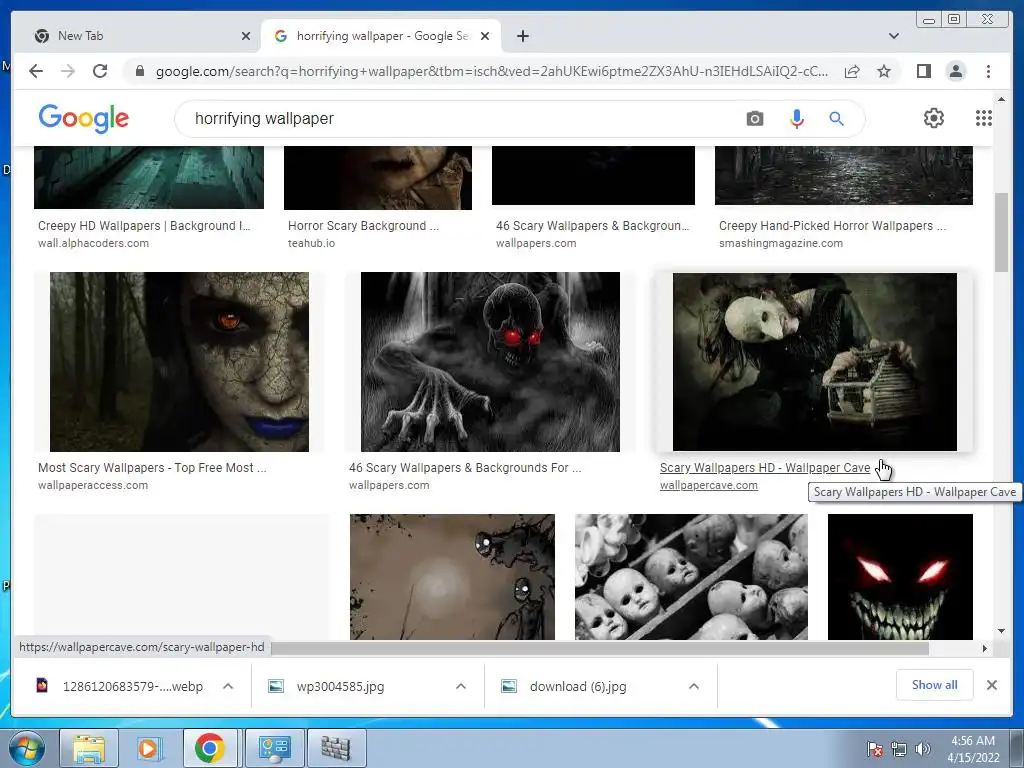This screenshot has height=768, width=1024.
Task: Click the Chrome taskbar icon
Action: tap(210, 748)
